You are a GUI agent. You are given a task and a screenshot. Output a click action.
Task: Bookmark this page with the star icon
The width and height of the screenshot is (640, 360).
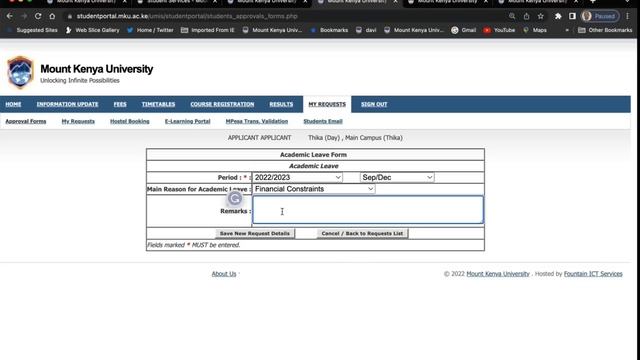tap(541, 16)
